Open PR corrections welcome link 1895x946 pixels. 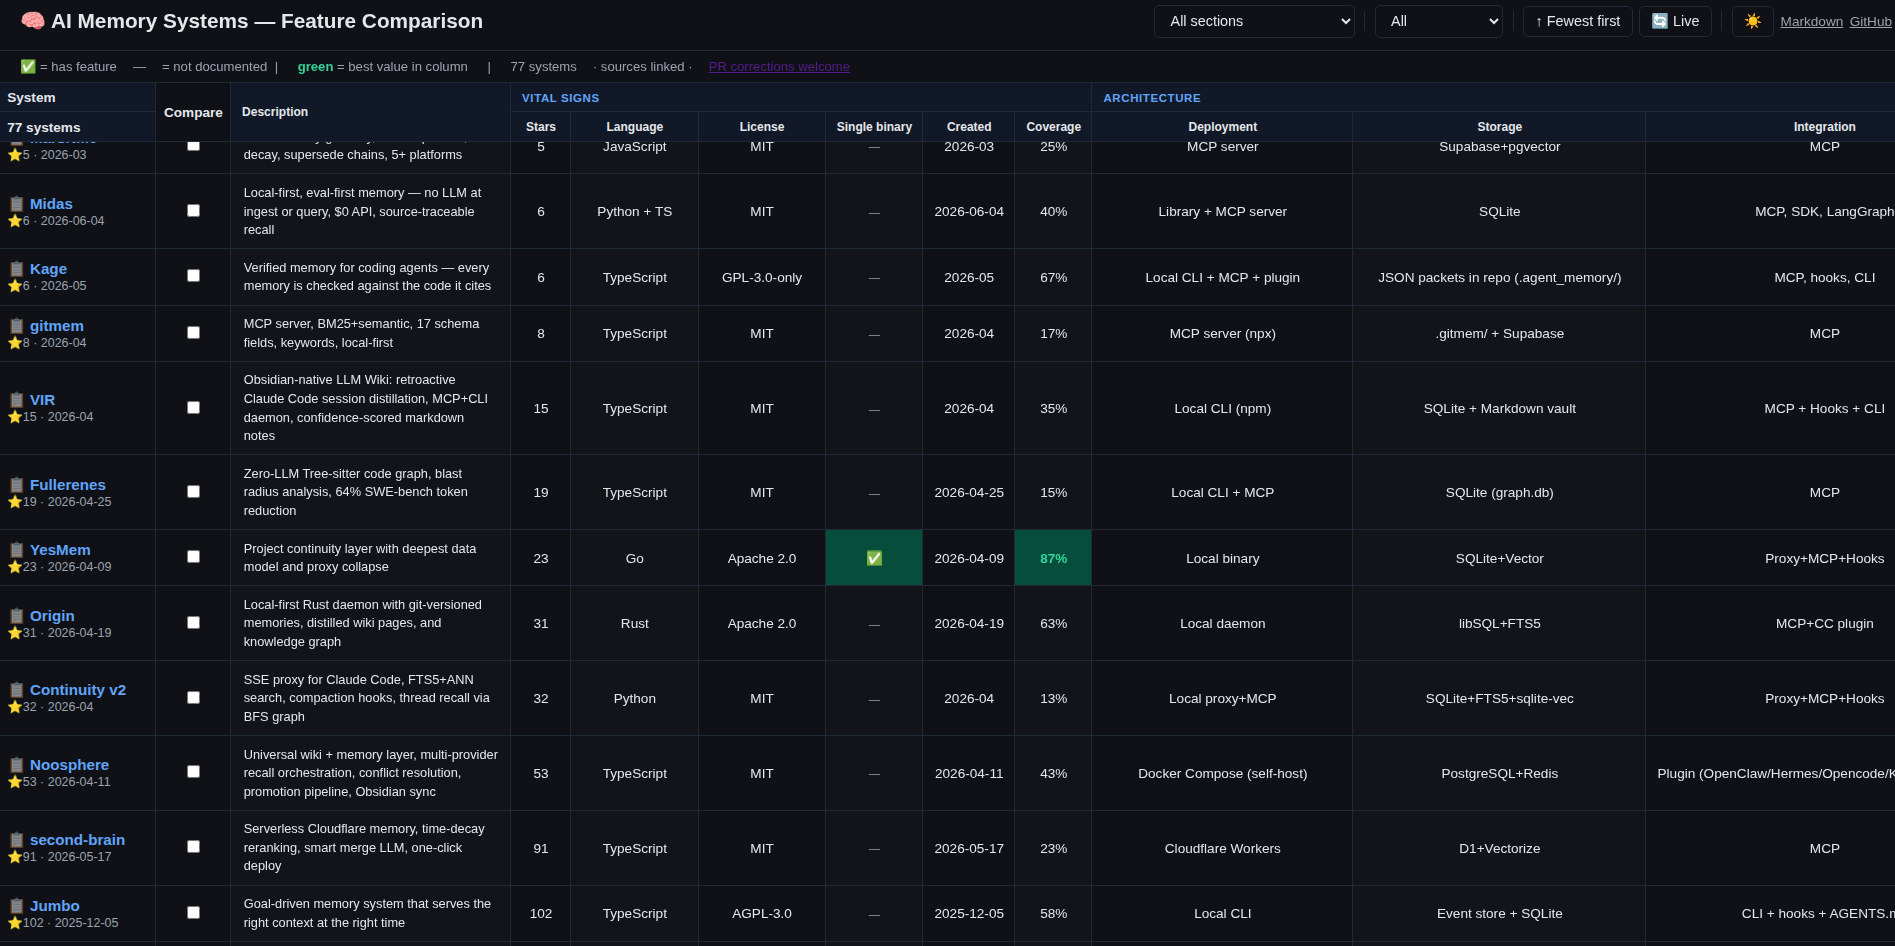(779, 67)
